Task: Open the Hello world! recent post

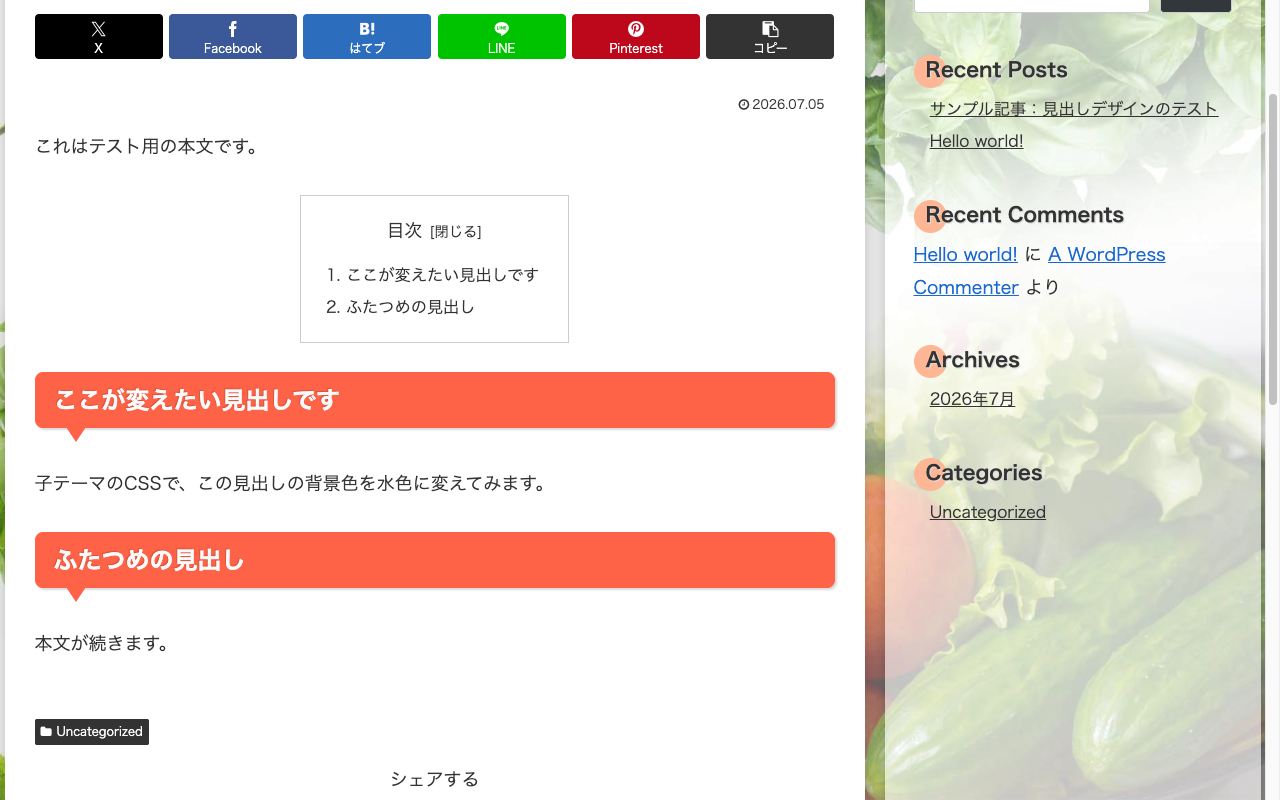Action: point(977,141)
